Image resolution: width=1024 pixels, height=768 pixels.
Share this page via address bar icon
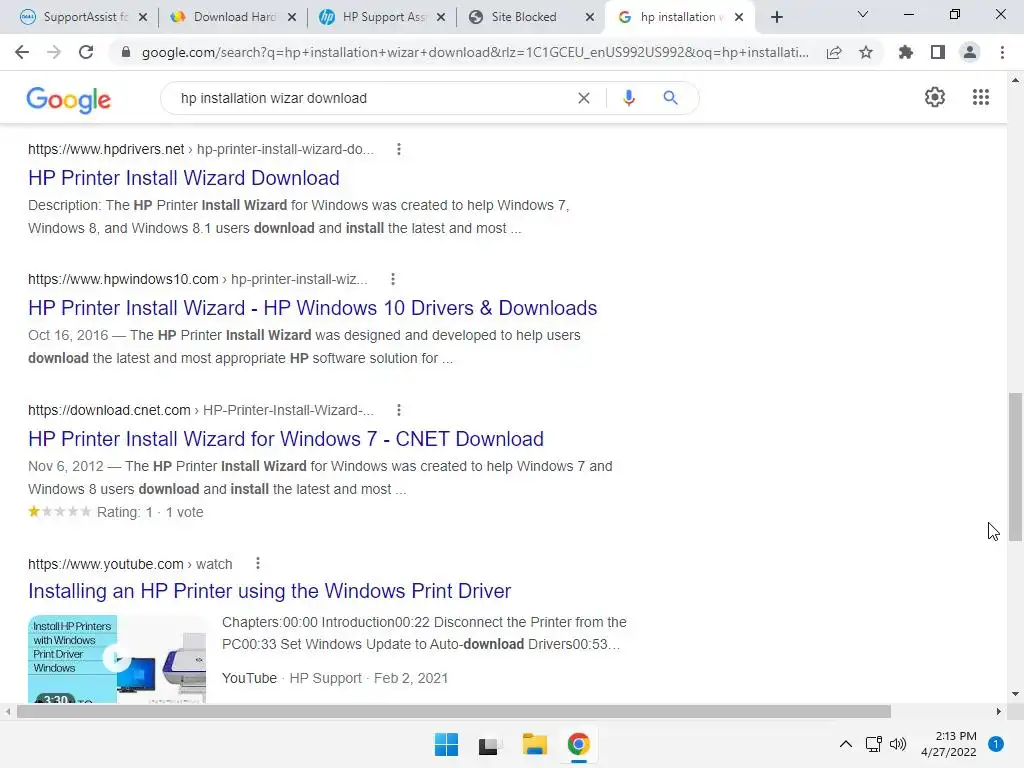(834, 52)
